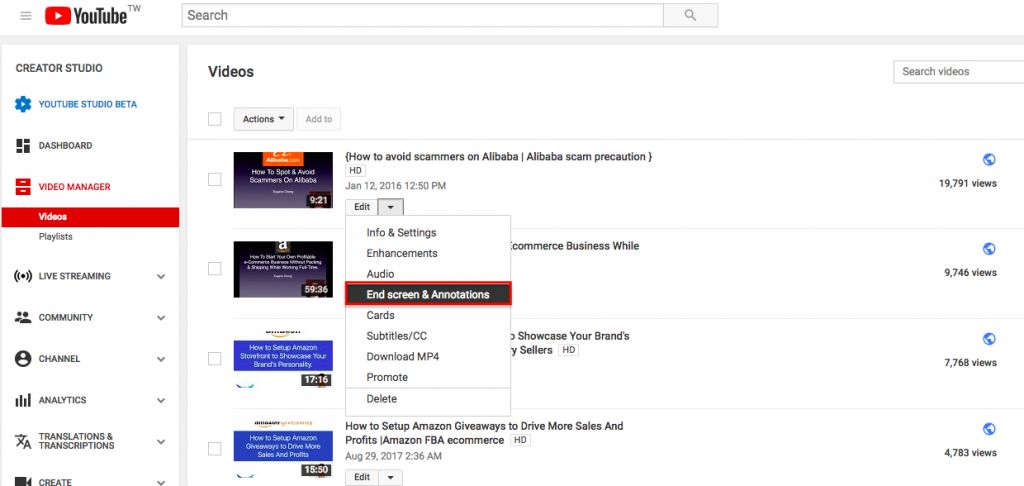This screenshot has height=486, width=1024.
Task: Click in the top YouTube Search field
Action: (423, 15)
